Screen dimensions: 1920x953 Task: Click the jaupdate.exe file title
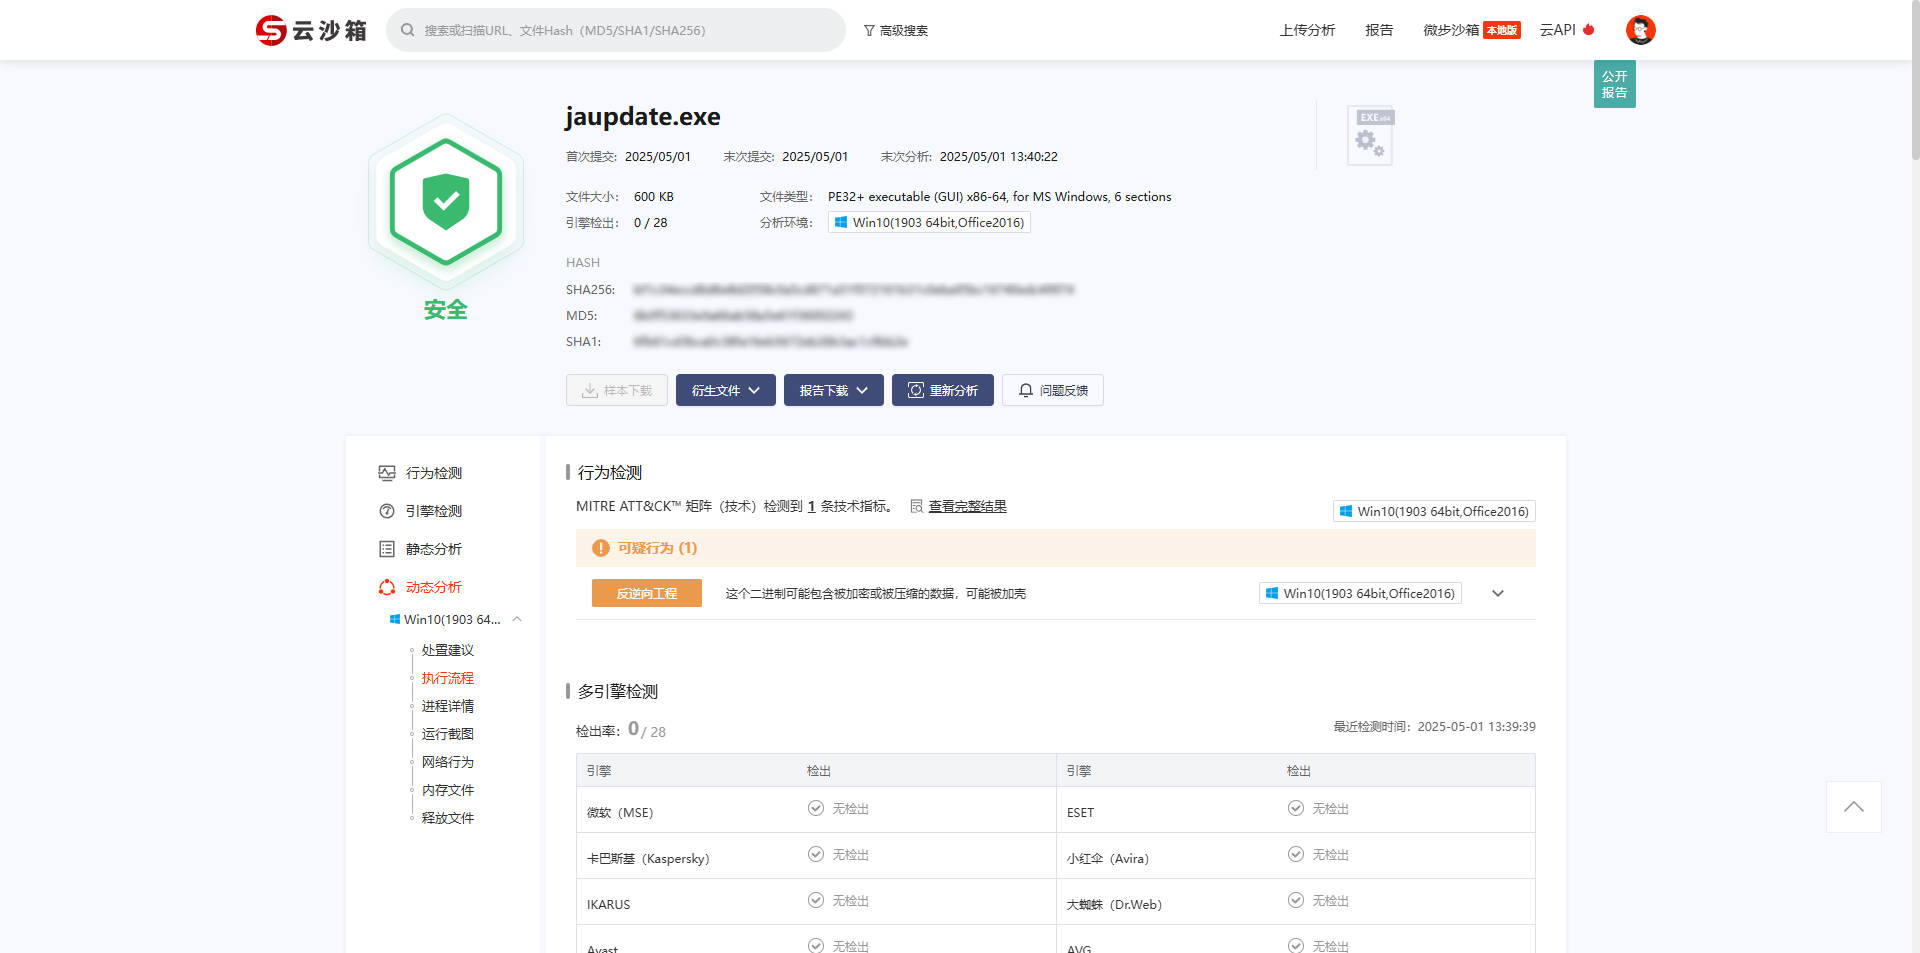tap(643, 117)
